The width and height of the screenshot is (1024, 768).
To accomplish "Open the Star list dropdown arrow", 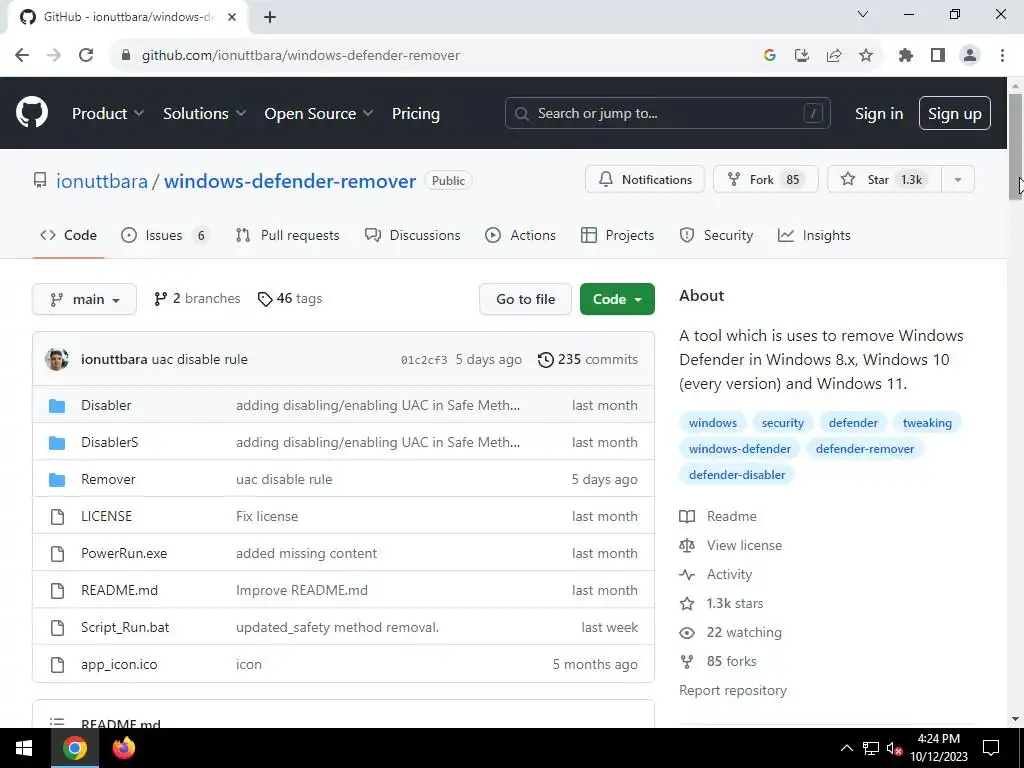I will coord(958,180).
